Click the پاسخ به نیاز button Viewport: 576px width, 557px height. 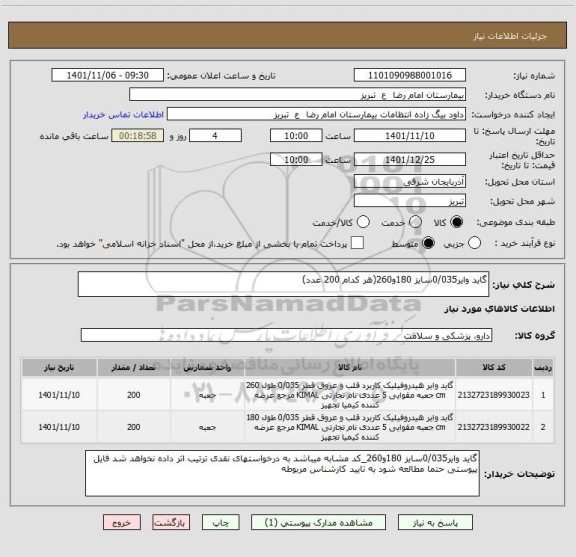pos(435,522)
